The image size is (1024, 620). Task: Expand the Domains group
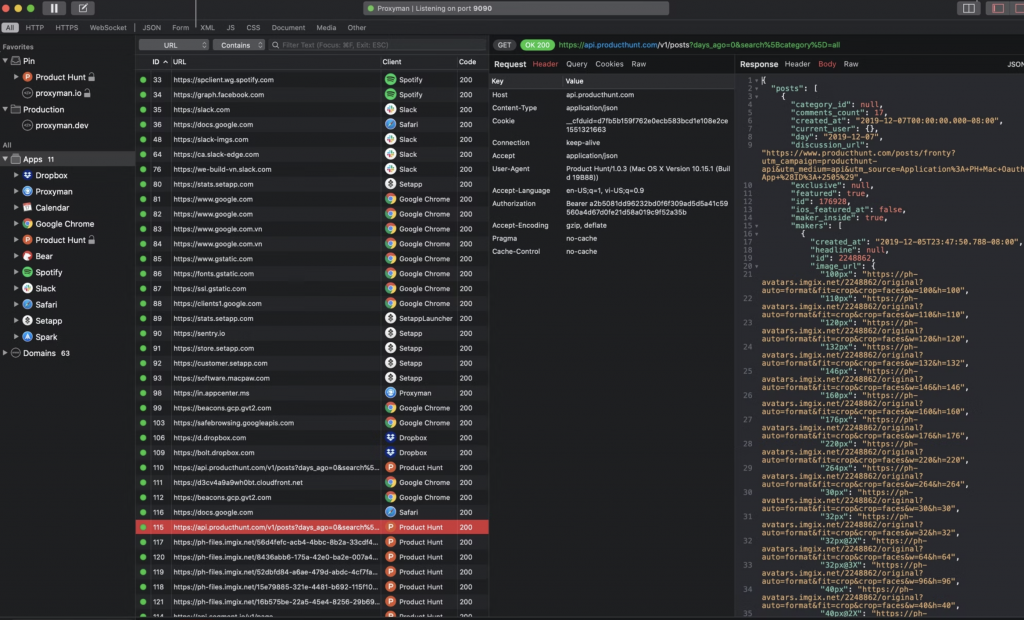point(5,353)
